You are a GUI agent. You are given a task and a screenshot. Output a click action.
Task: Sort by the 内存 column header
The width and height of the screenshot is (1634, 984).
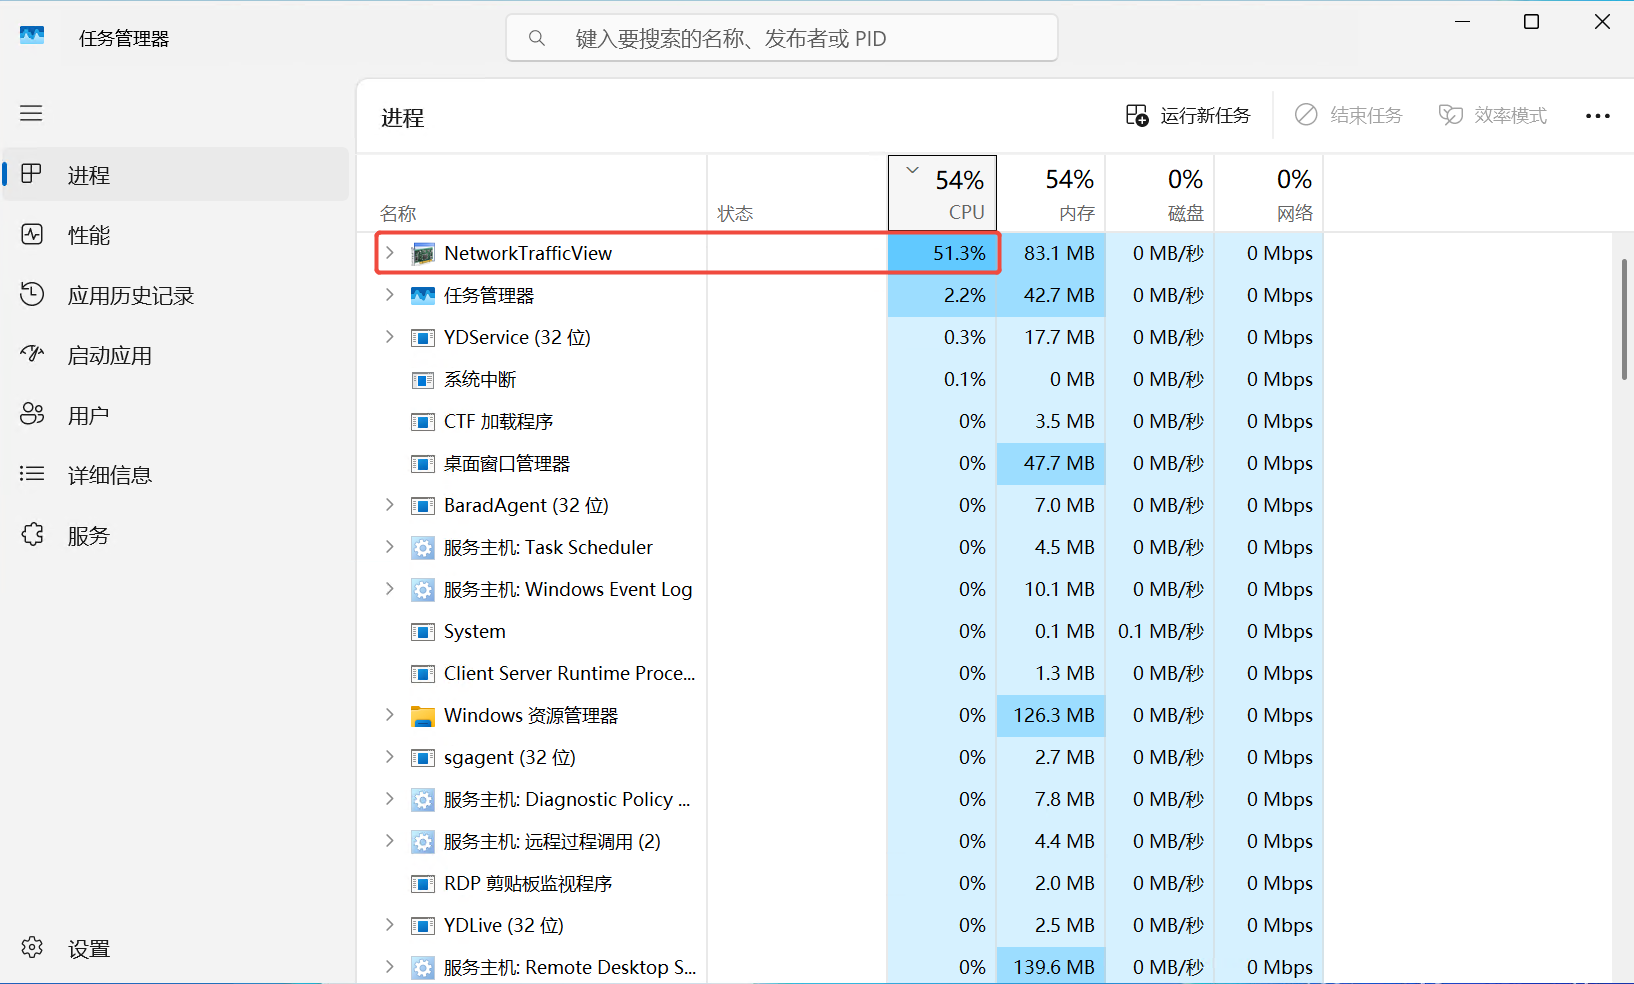coord(1051,193)
